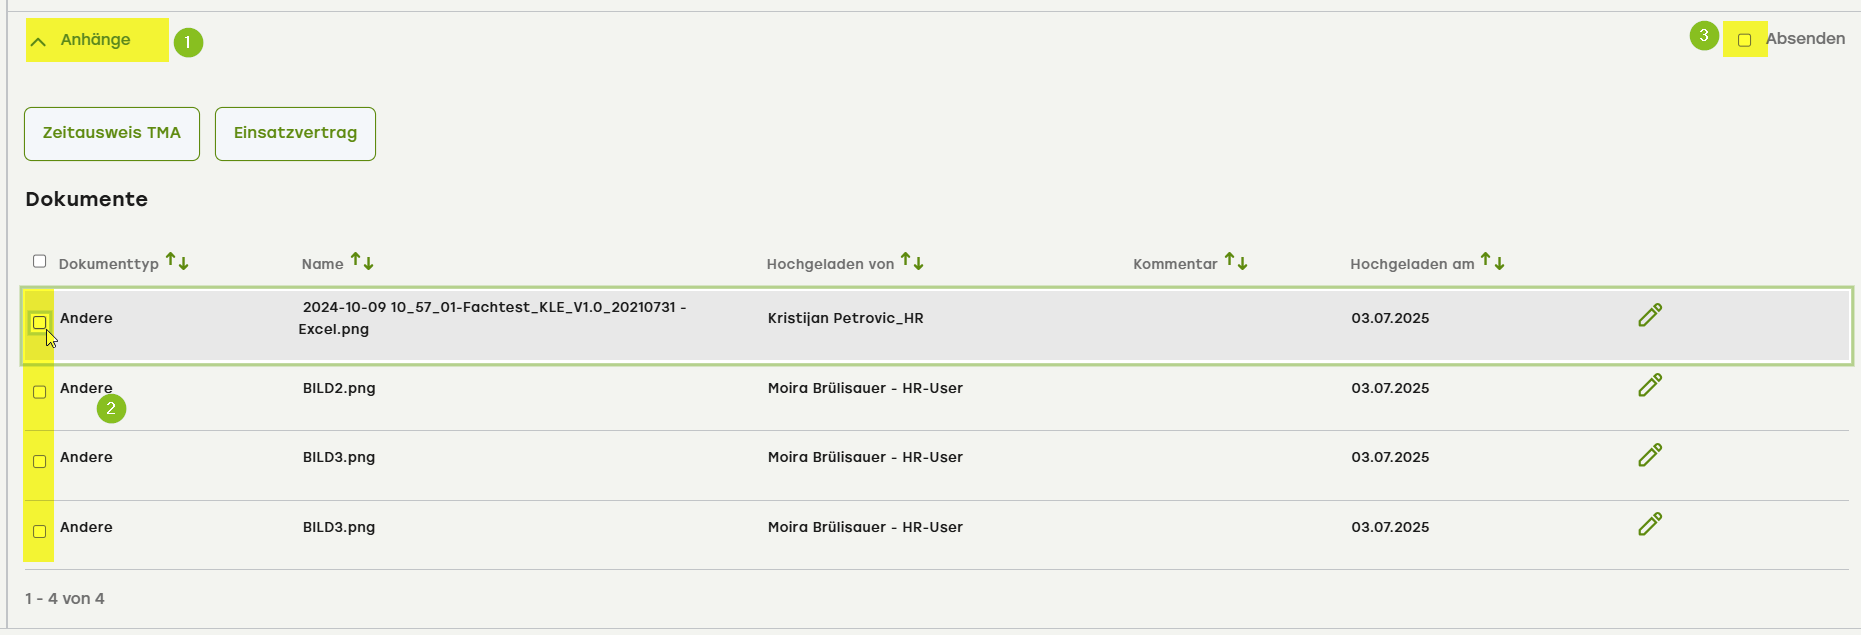Check the Fachtest Excel.png row checkbox
The width and height of the screenshot is (1861, 635).
pos(40,322)
